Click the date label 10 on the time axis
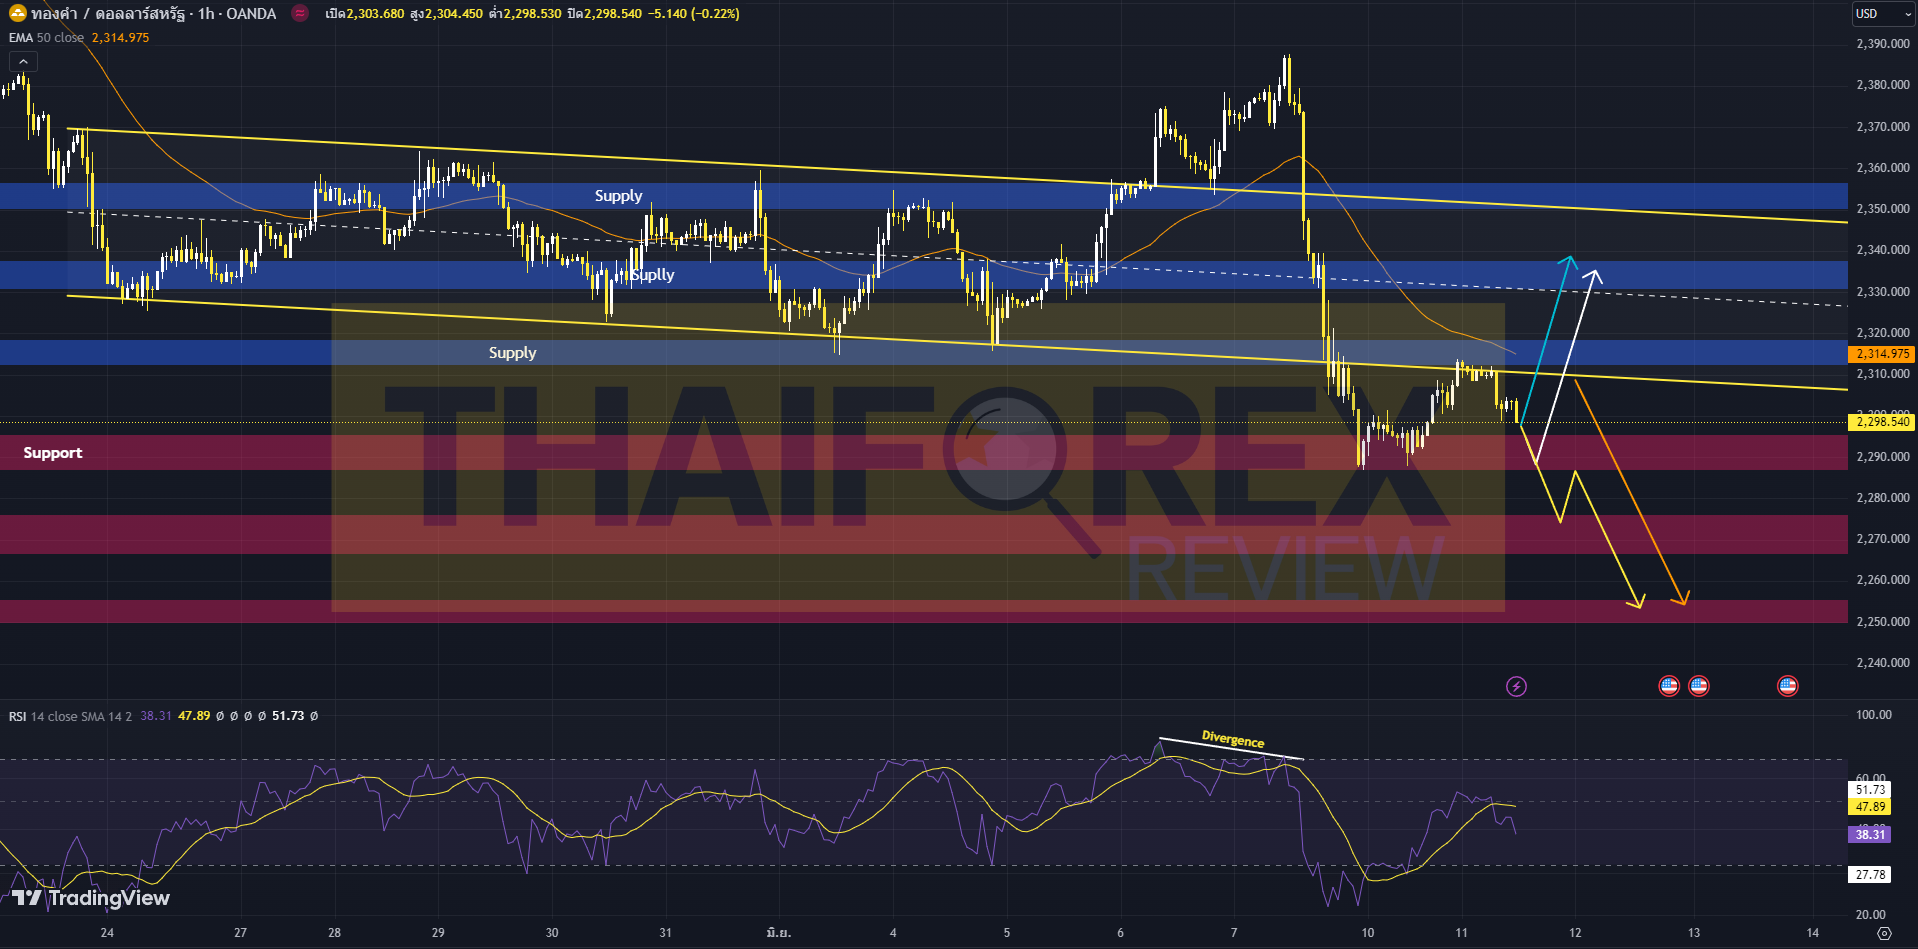1918x949 pixels. 1367,933
